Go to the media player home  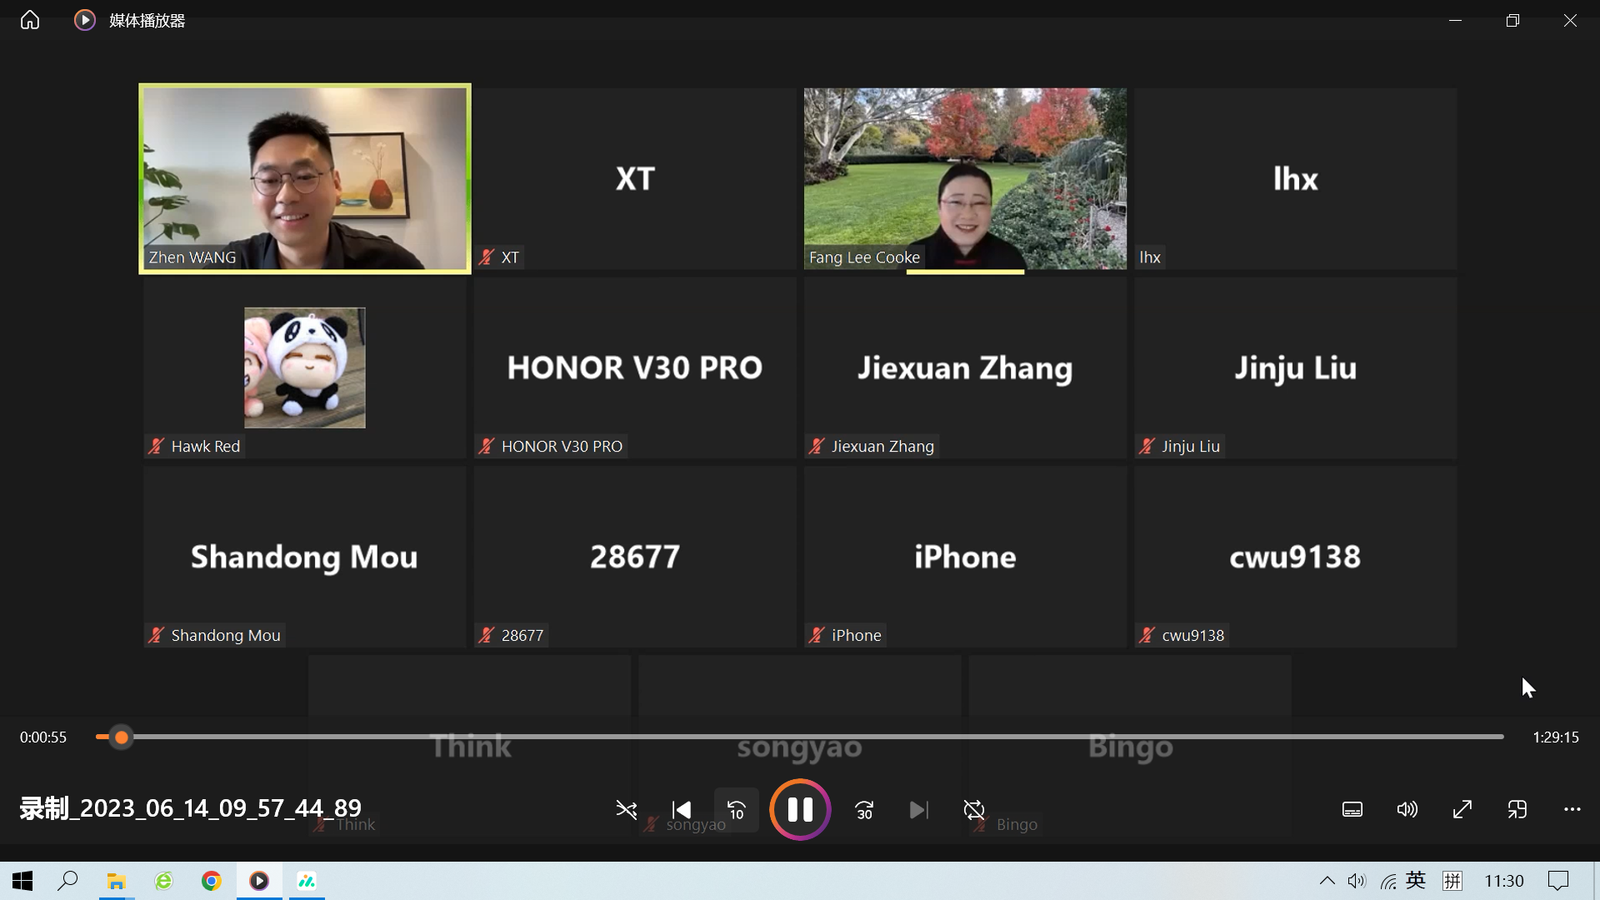tap(30, 20)
